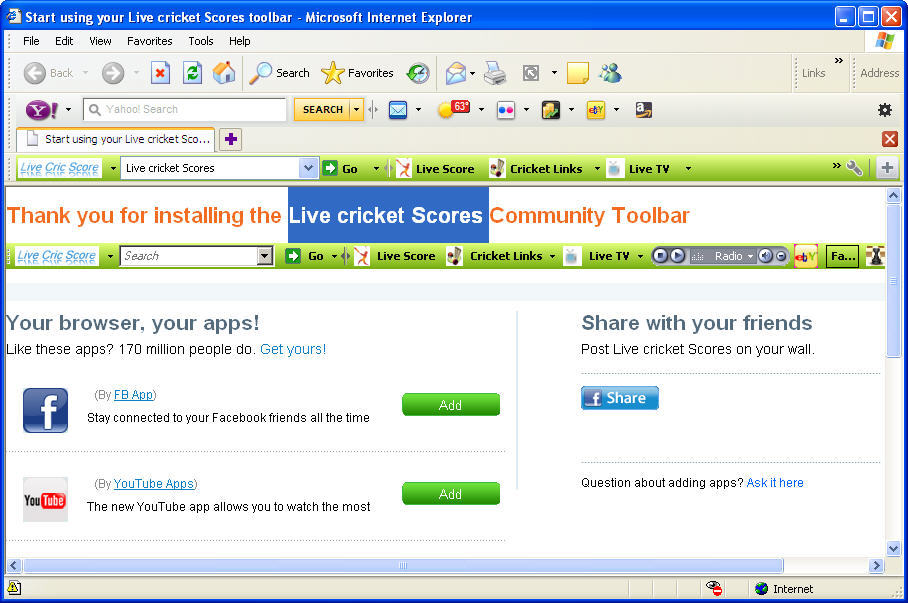
Task: Open the Flickr icon on the Yahoo toolbar
Action: coord(505,111)
